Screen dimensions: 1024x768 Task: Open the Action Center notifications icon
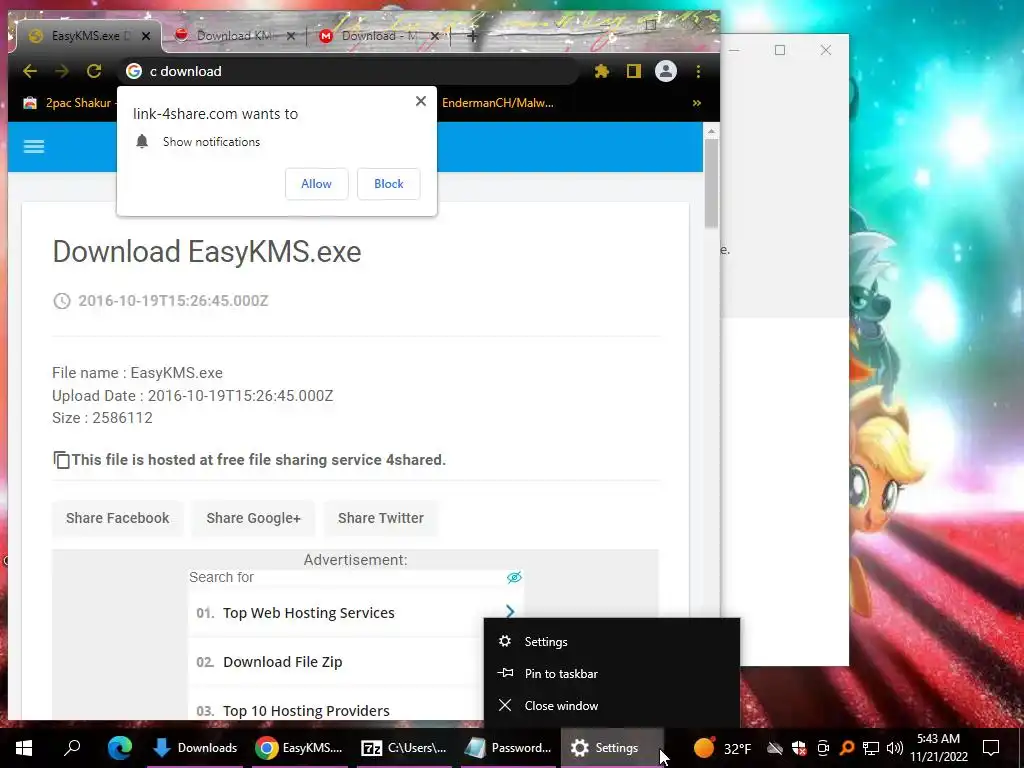click(x=991, y=748)
